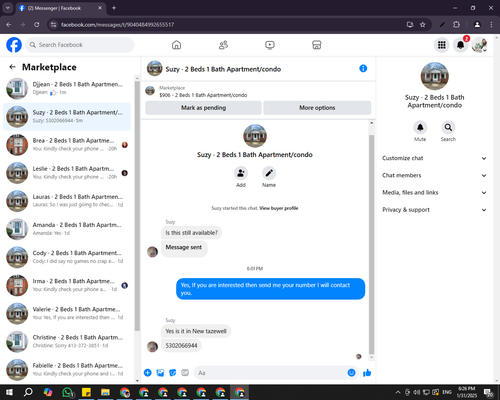Image resolution: width=500 pixels, height=400 pixels.
Task: Expand Customize chat section
Action: pos(434,158)
